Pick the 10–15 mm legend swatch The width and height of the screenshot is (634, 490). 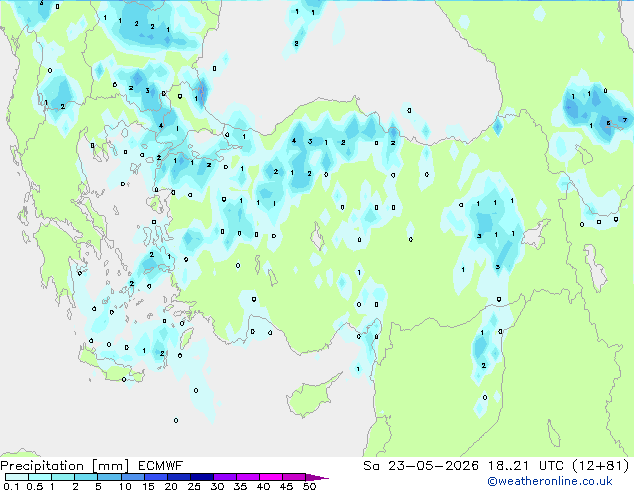133,477
